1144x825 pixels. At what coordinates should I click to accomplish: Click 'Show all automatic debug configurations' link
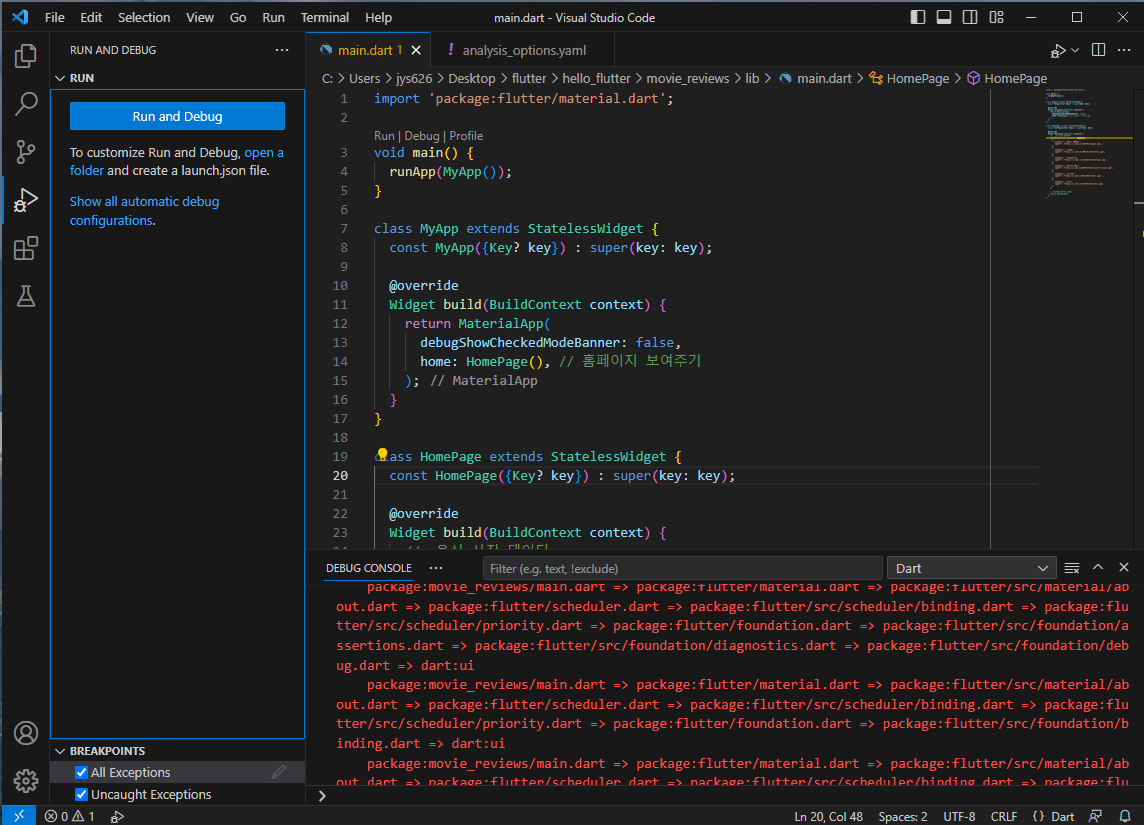coord(144,211)
